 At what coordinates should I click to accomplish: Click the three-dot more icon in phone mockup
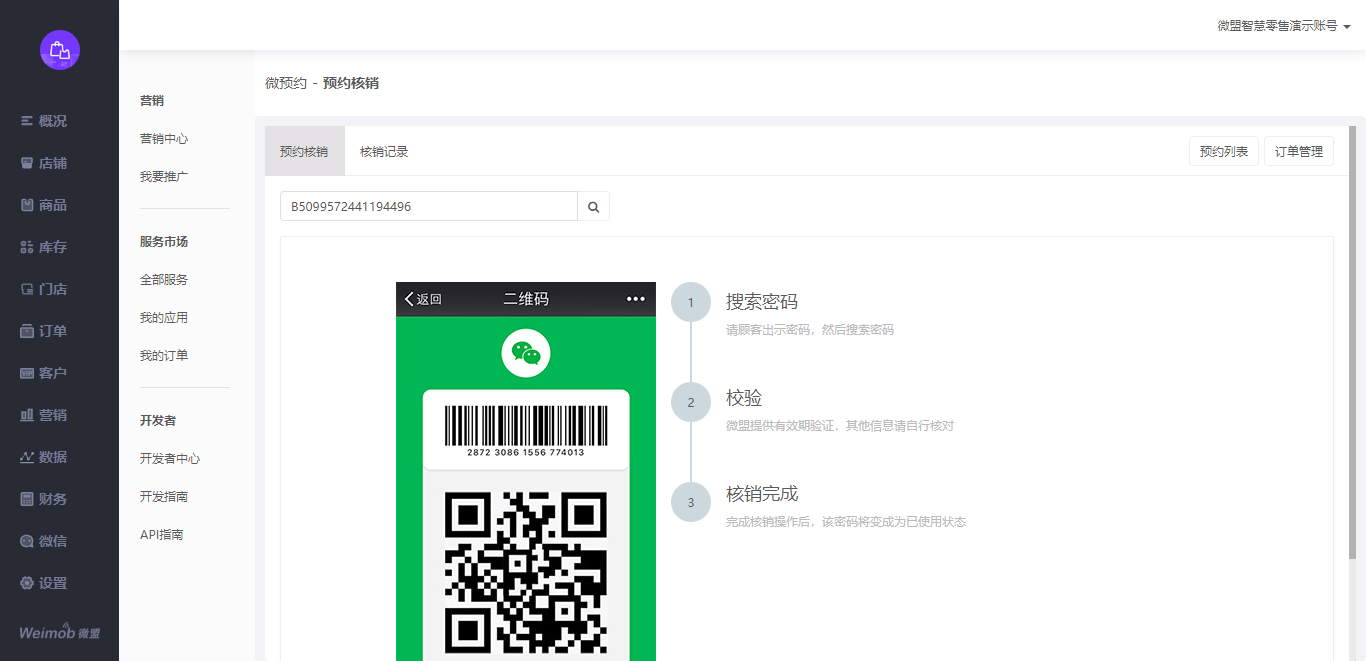pyautogui.click(x=636, y=299)
